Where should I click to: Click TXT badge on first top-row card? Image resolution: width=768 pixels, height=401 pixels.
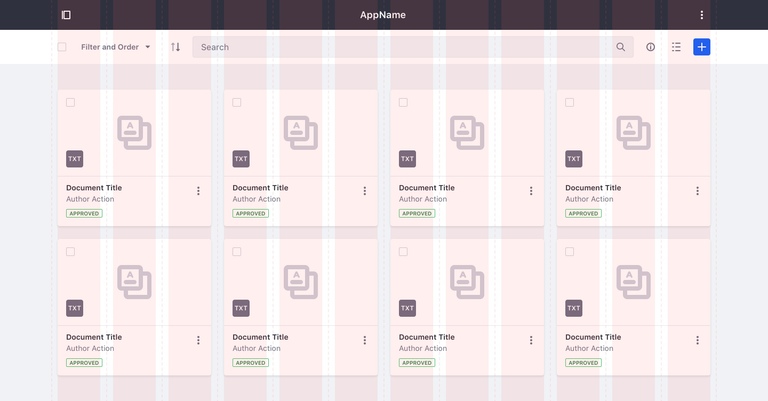tap(75, 159)
